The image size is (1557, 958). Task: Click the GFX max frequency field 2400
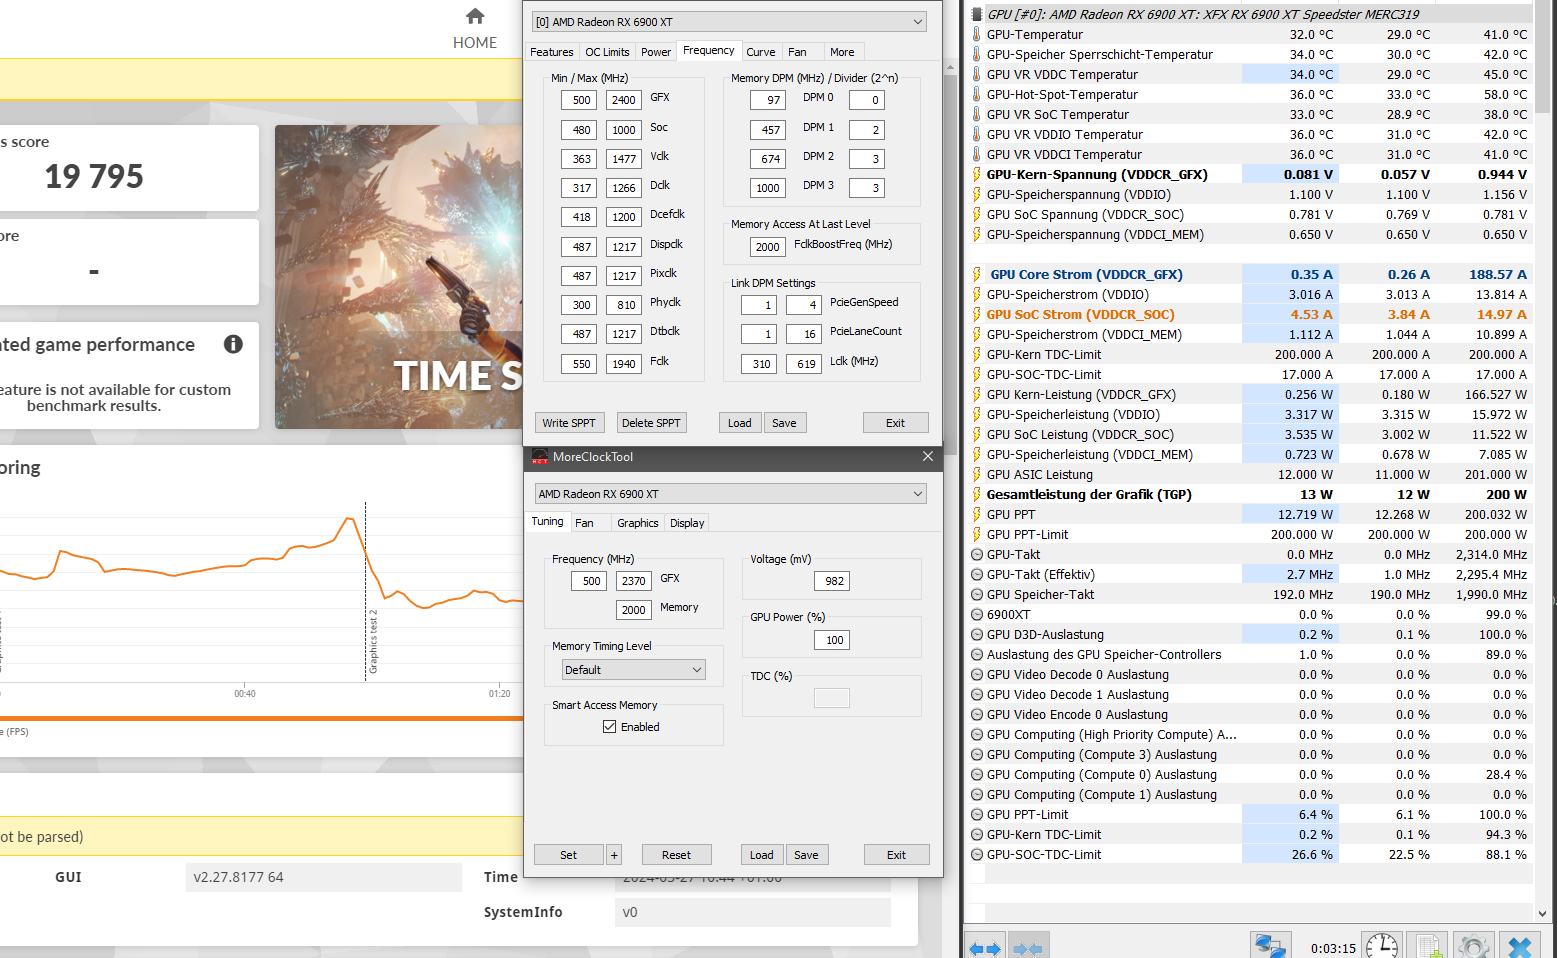[x=624, y=100]
